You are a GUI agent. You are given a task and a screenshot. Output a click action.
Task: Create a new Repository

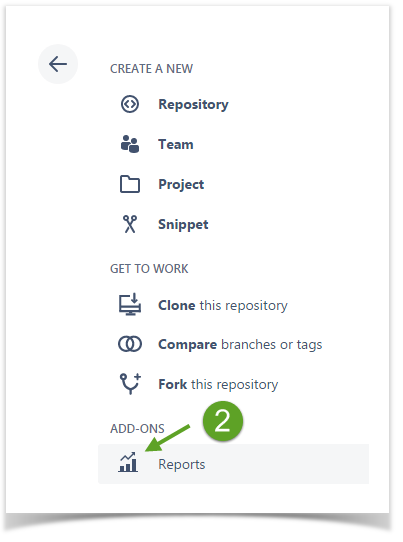tap(193, 104)
